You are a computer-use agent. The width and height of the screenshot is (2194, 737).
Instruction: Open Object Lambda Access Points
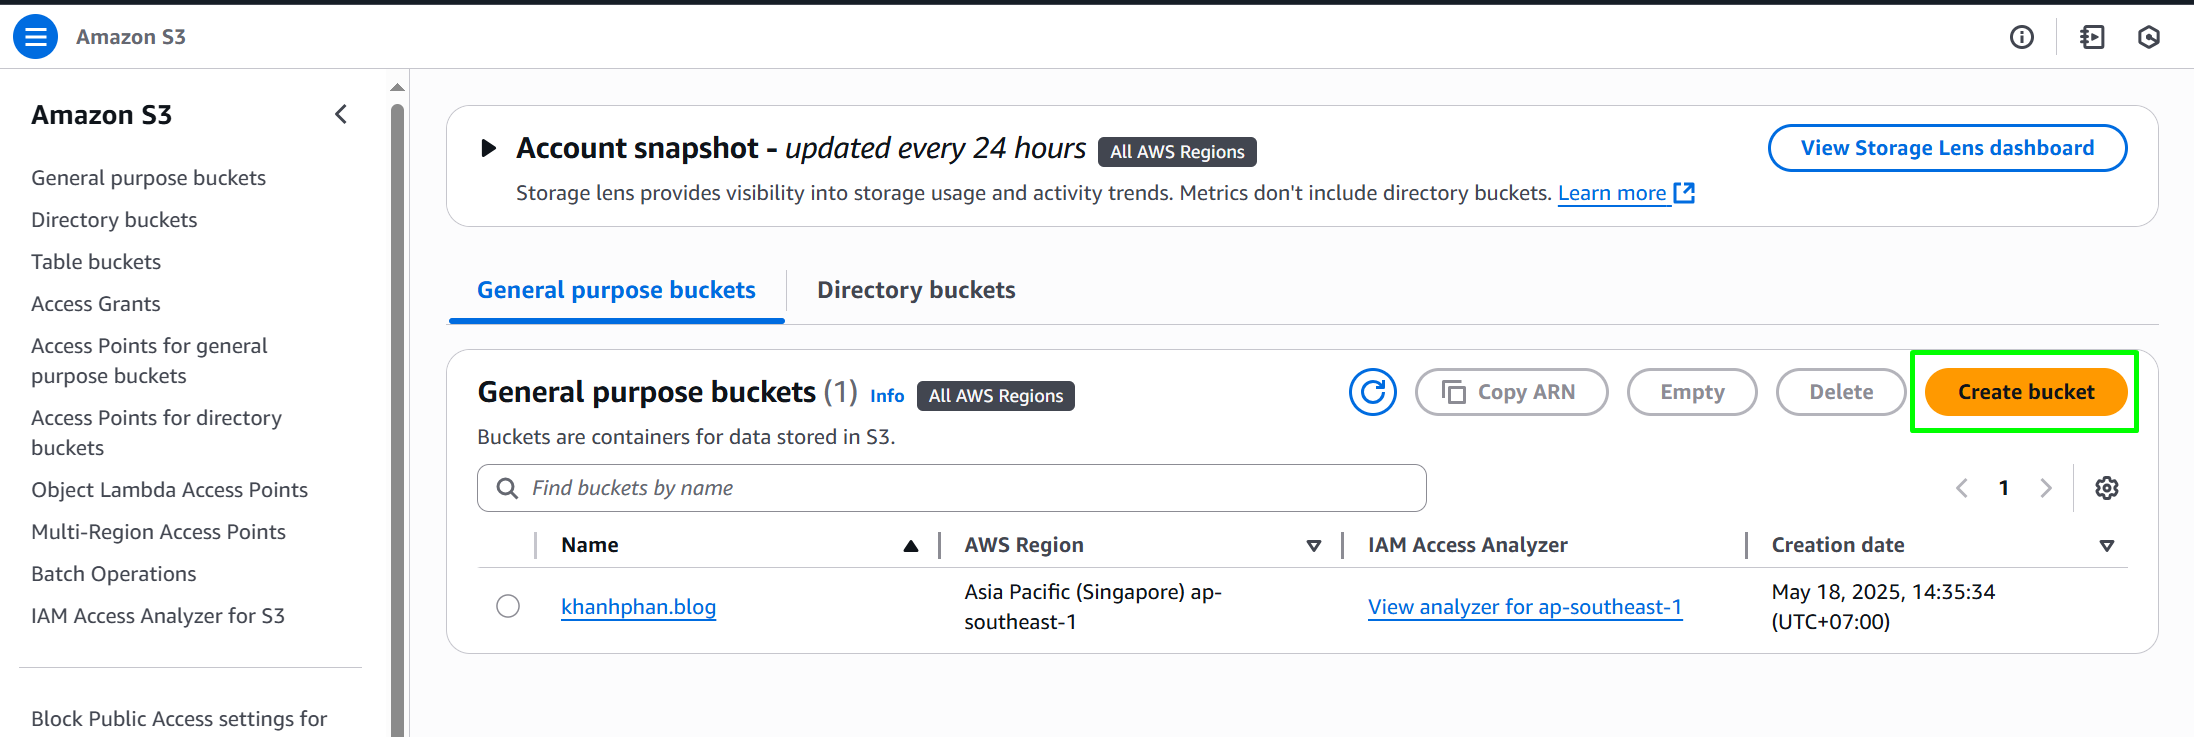[x=169, y=490]
